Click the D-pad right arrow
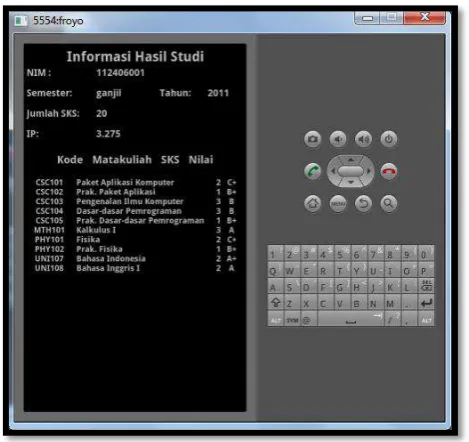 (x=369, y=171)
